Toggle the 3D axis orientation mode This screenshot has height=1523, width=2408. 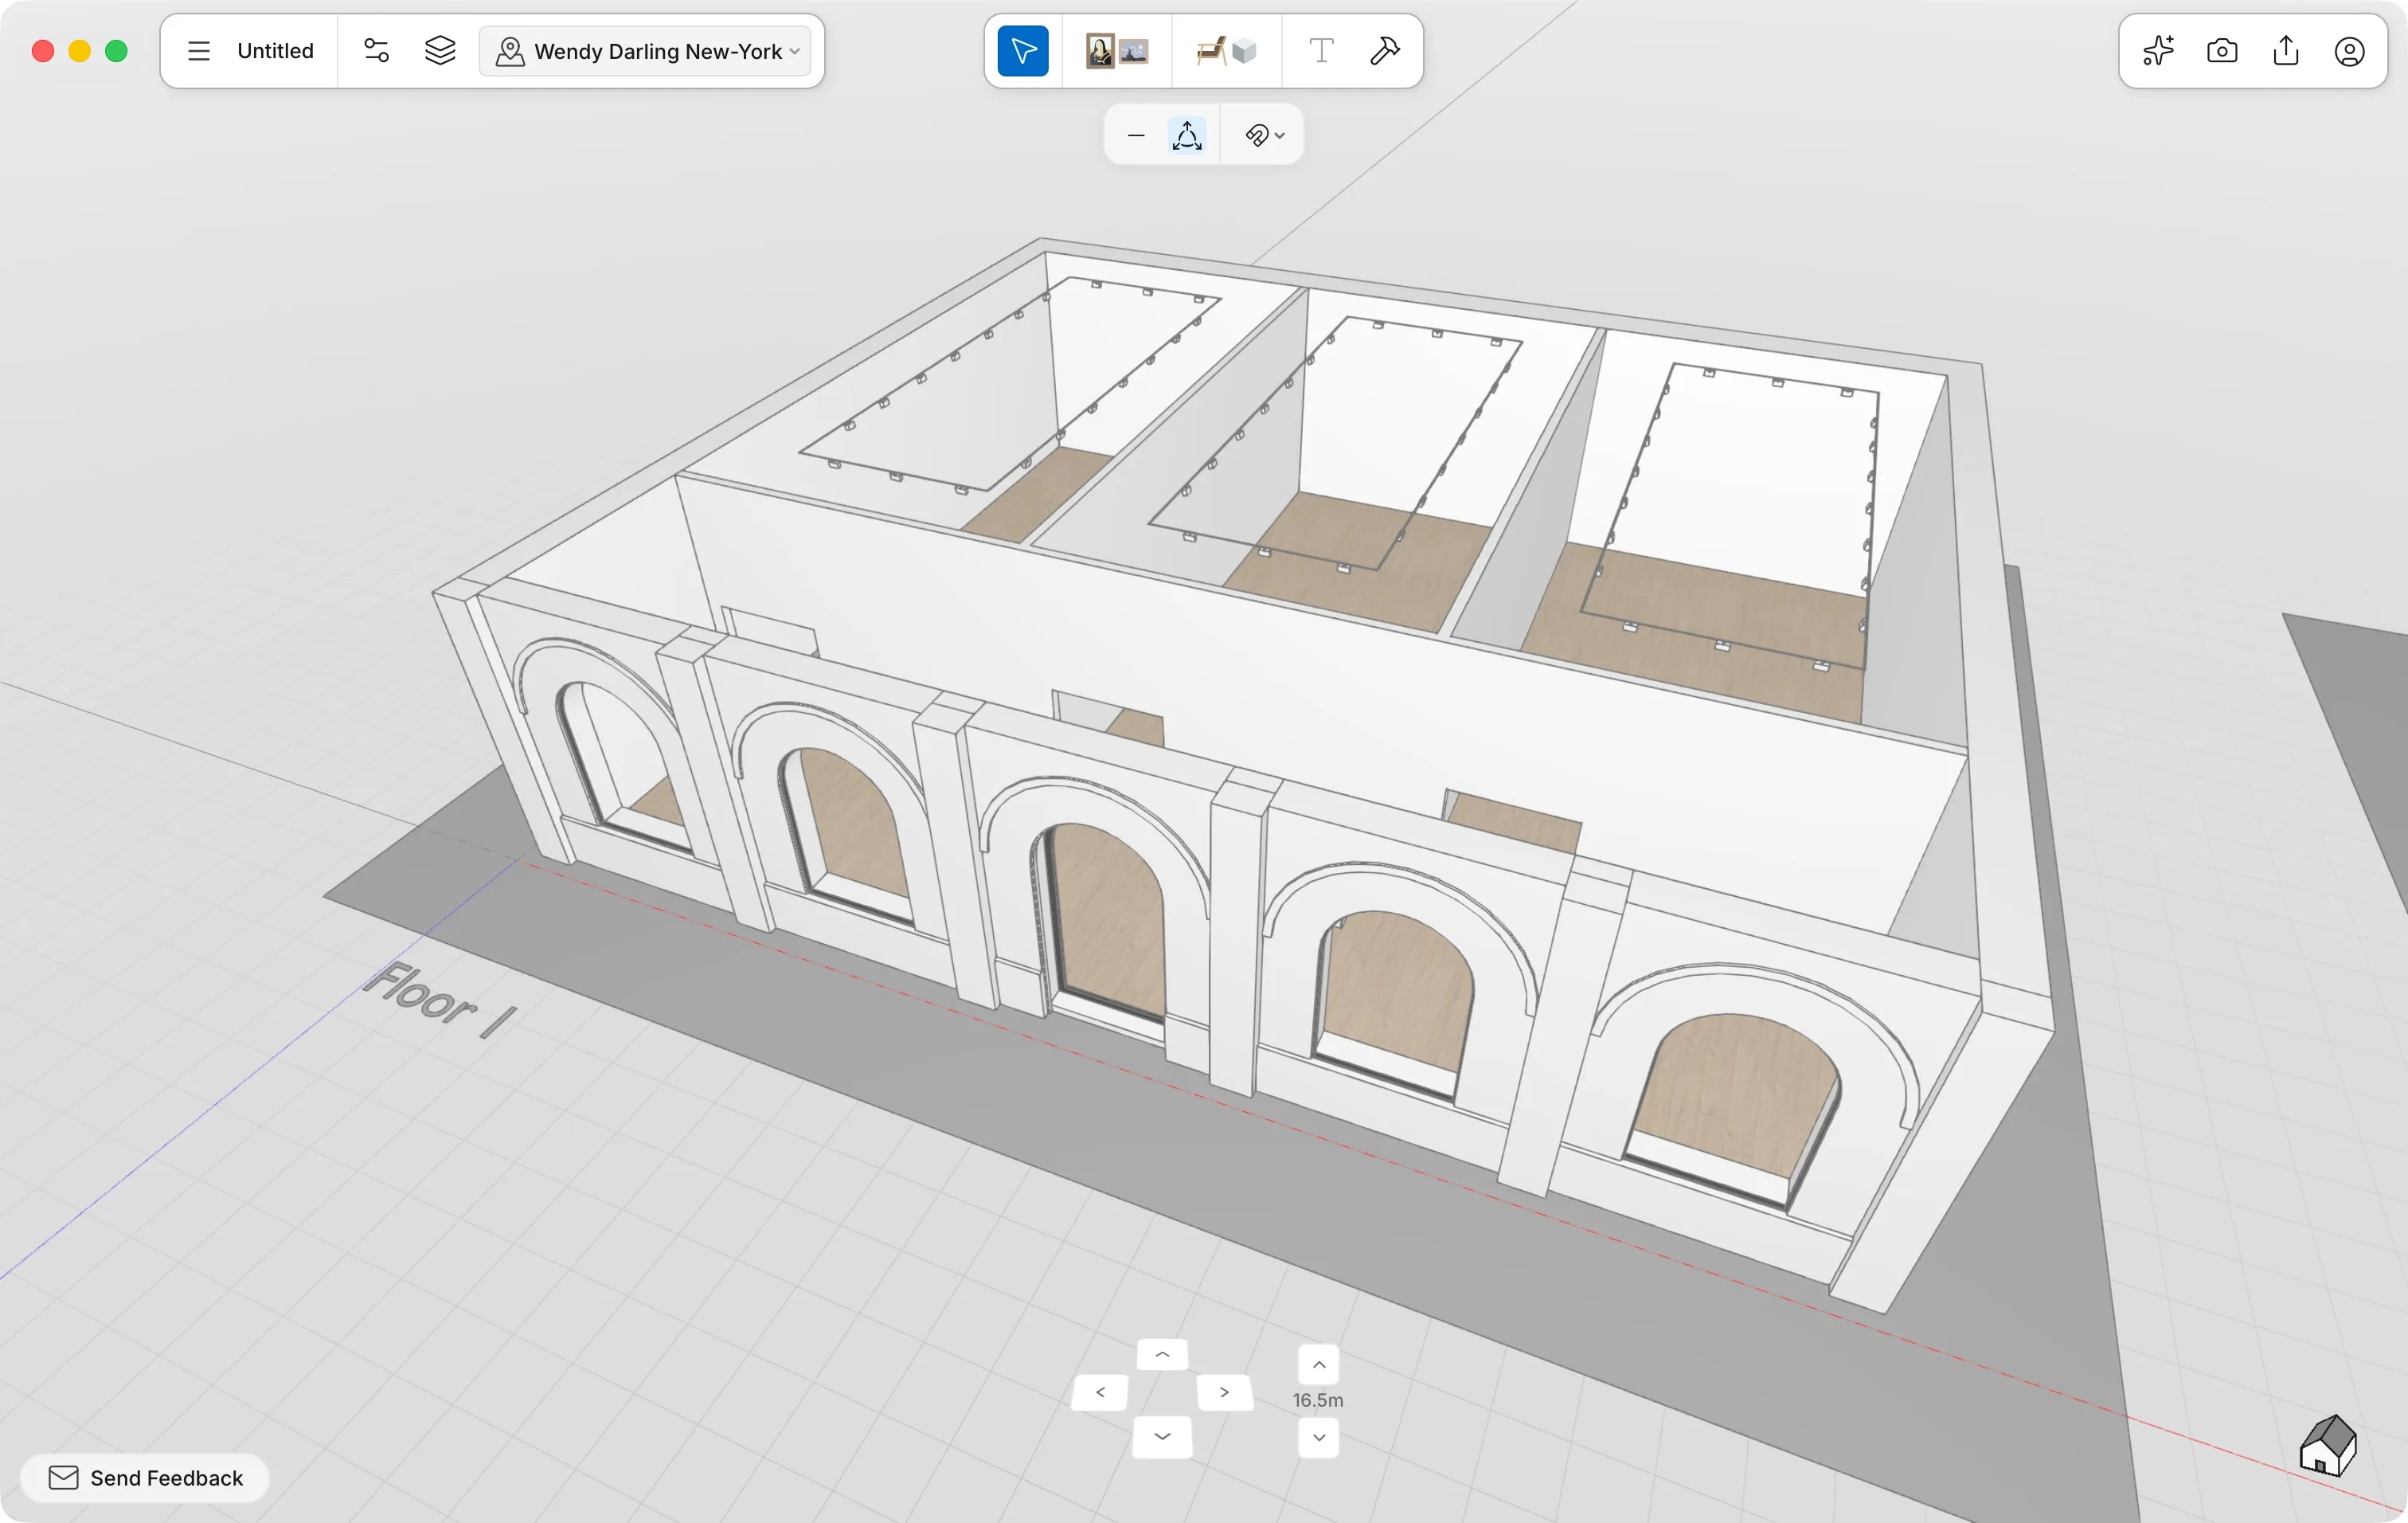coord(1187,135)
